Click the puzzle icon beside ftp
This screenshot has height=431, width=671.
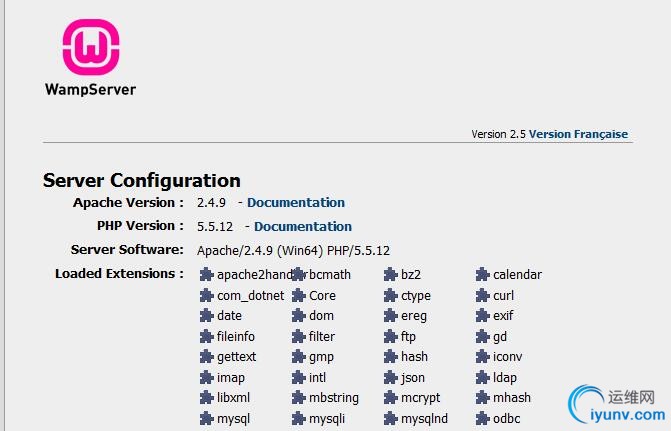click(x=391, y=336)
